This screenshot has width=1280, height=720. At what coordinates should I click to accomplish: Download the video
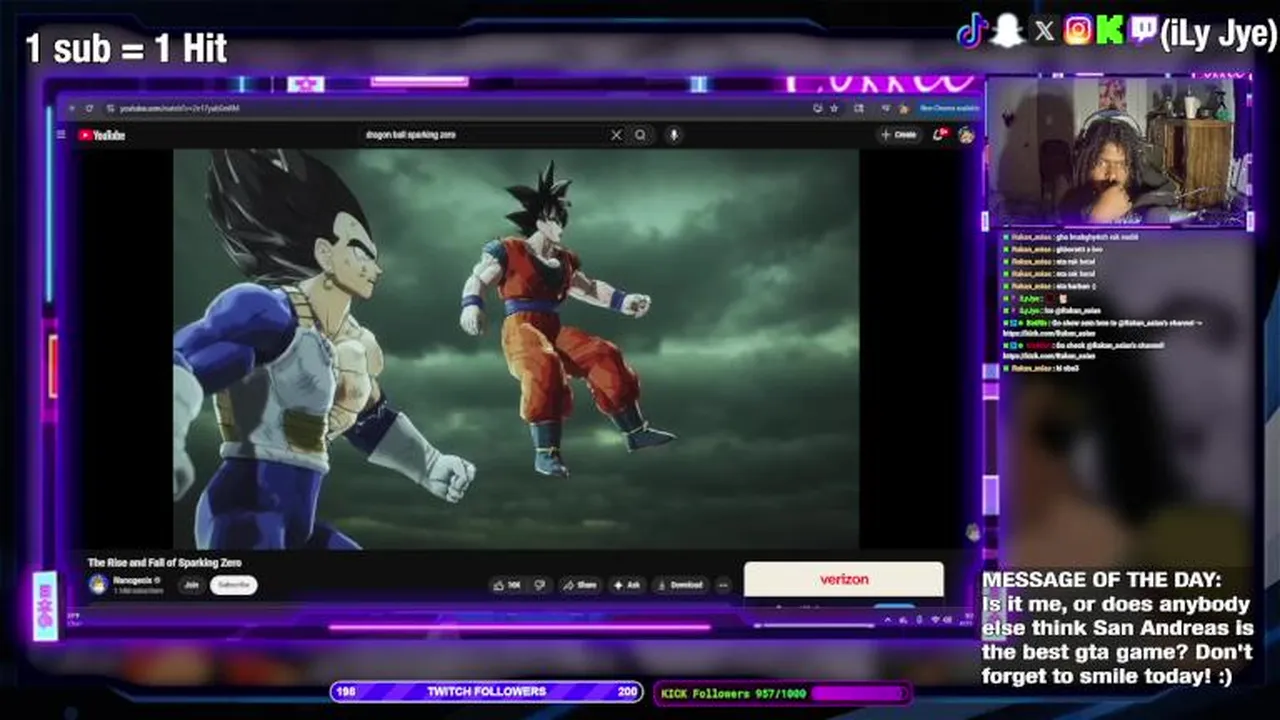(x=680, y=585)
